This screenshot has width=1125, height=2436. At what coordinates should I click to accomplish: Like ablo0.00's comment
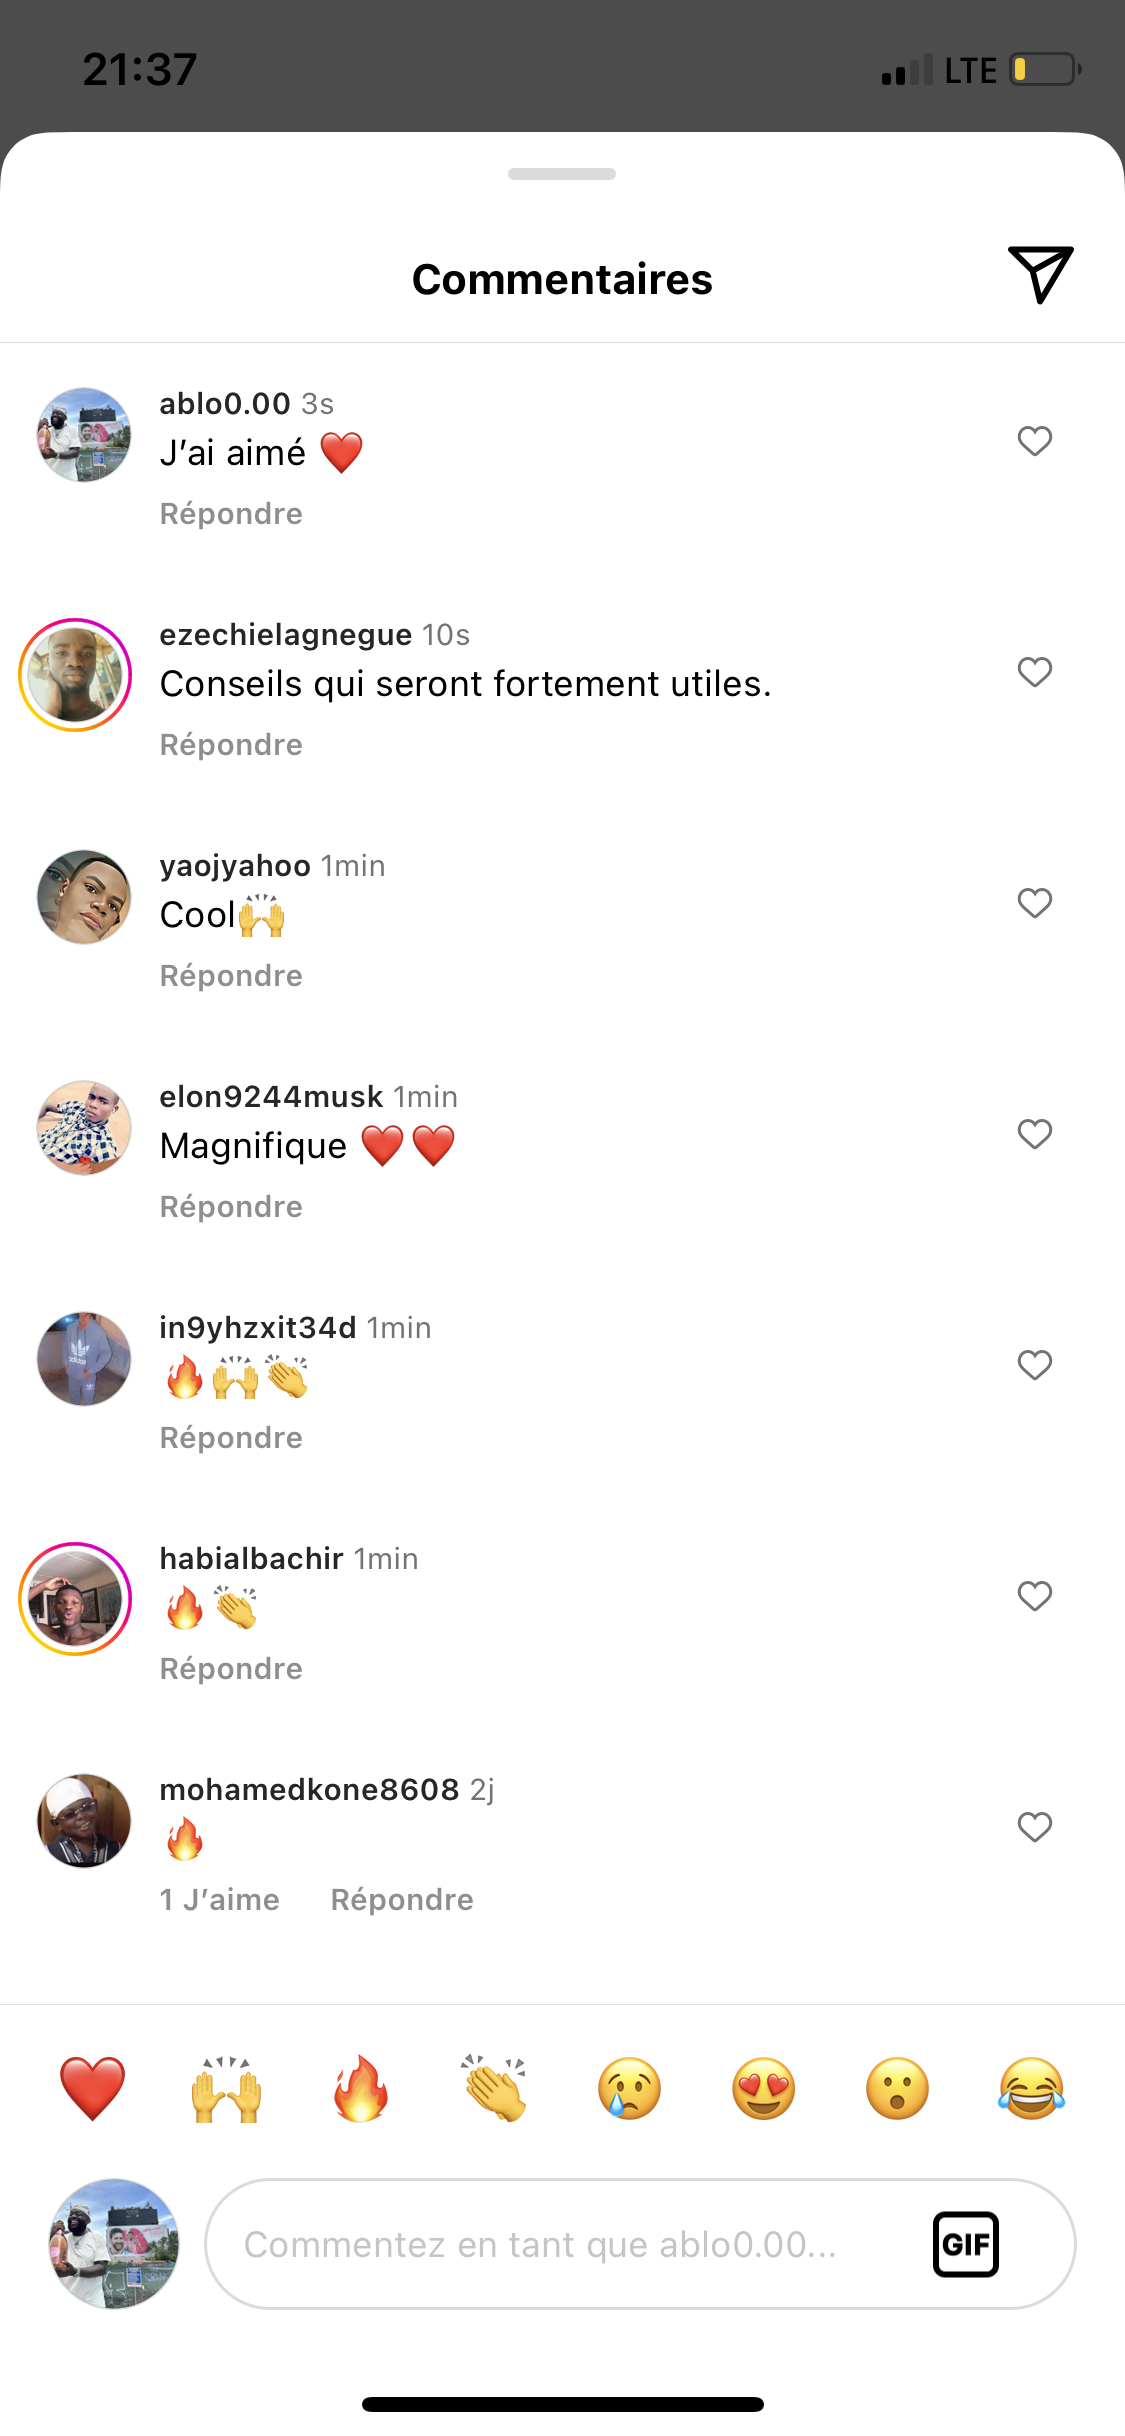tap(1034, 441)
